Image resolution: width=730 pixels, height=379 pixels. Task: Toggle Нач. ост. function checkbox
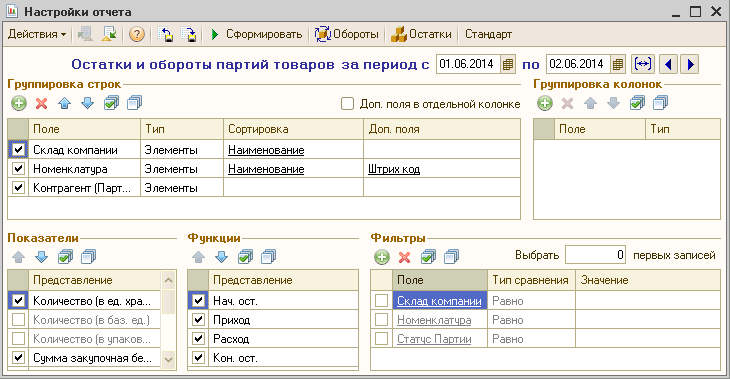[198, 301]
